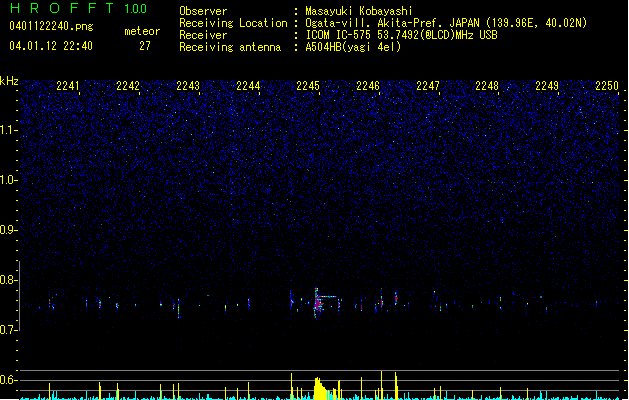Screen dimensions: 629x400
Task: Click the 'Receiver' field label
Action: (203, 35)
